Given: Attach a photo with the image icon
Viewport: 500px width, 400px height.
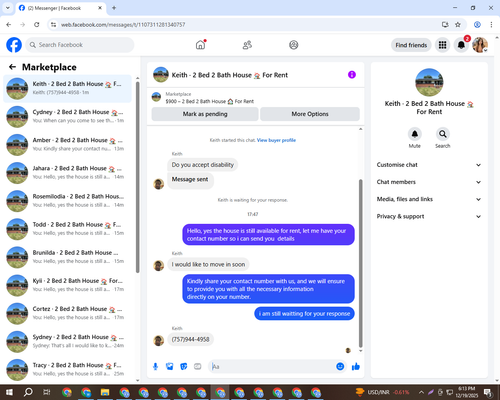Looking at the screenshot, I should [170, 367].
